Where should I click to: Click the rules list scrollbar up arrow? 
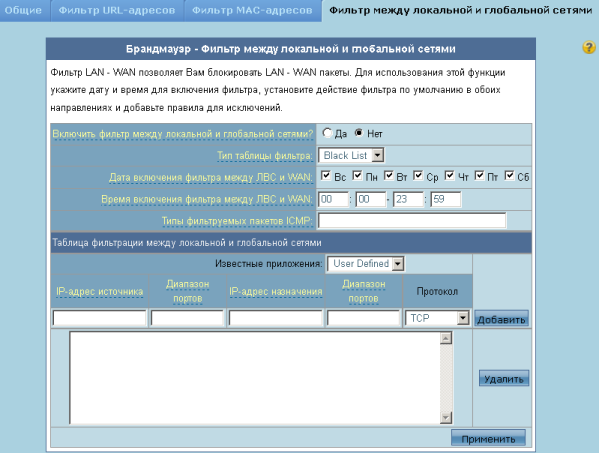446,338
